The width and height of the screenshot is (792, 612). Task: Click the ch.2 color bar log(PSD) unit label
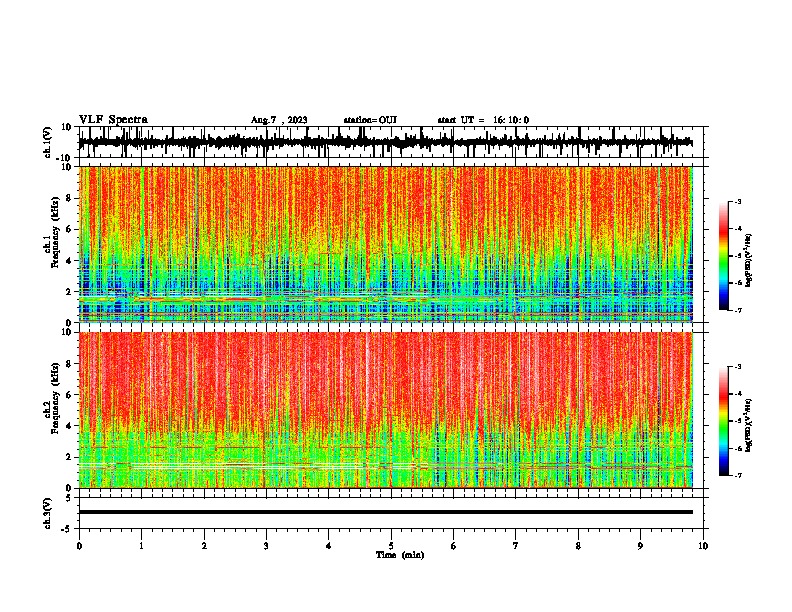coord(749,425)
